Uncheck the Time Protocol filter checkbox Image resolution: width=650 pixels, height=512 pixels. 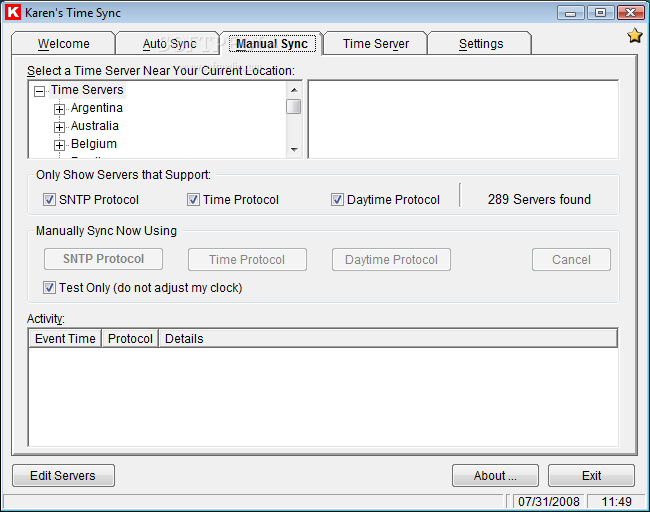[x=193, y=200]
